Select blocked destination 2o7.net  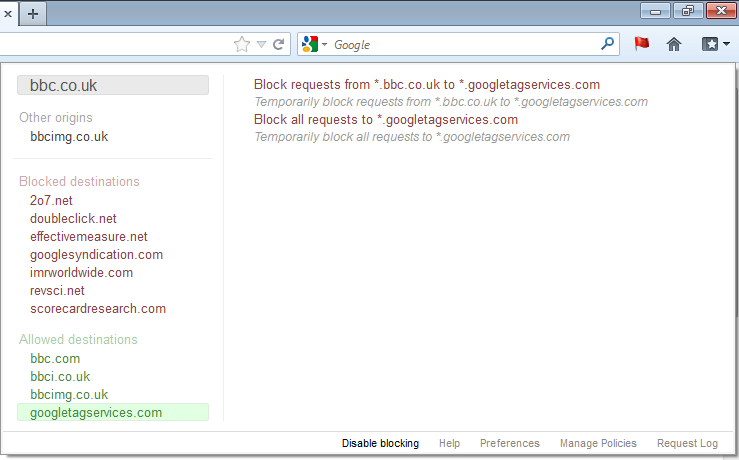(x=51, y=200)
